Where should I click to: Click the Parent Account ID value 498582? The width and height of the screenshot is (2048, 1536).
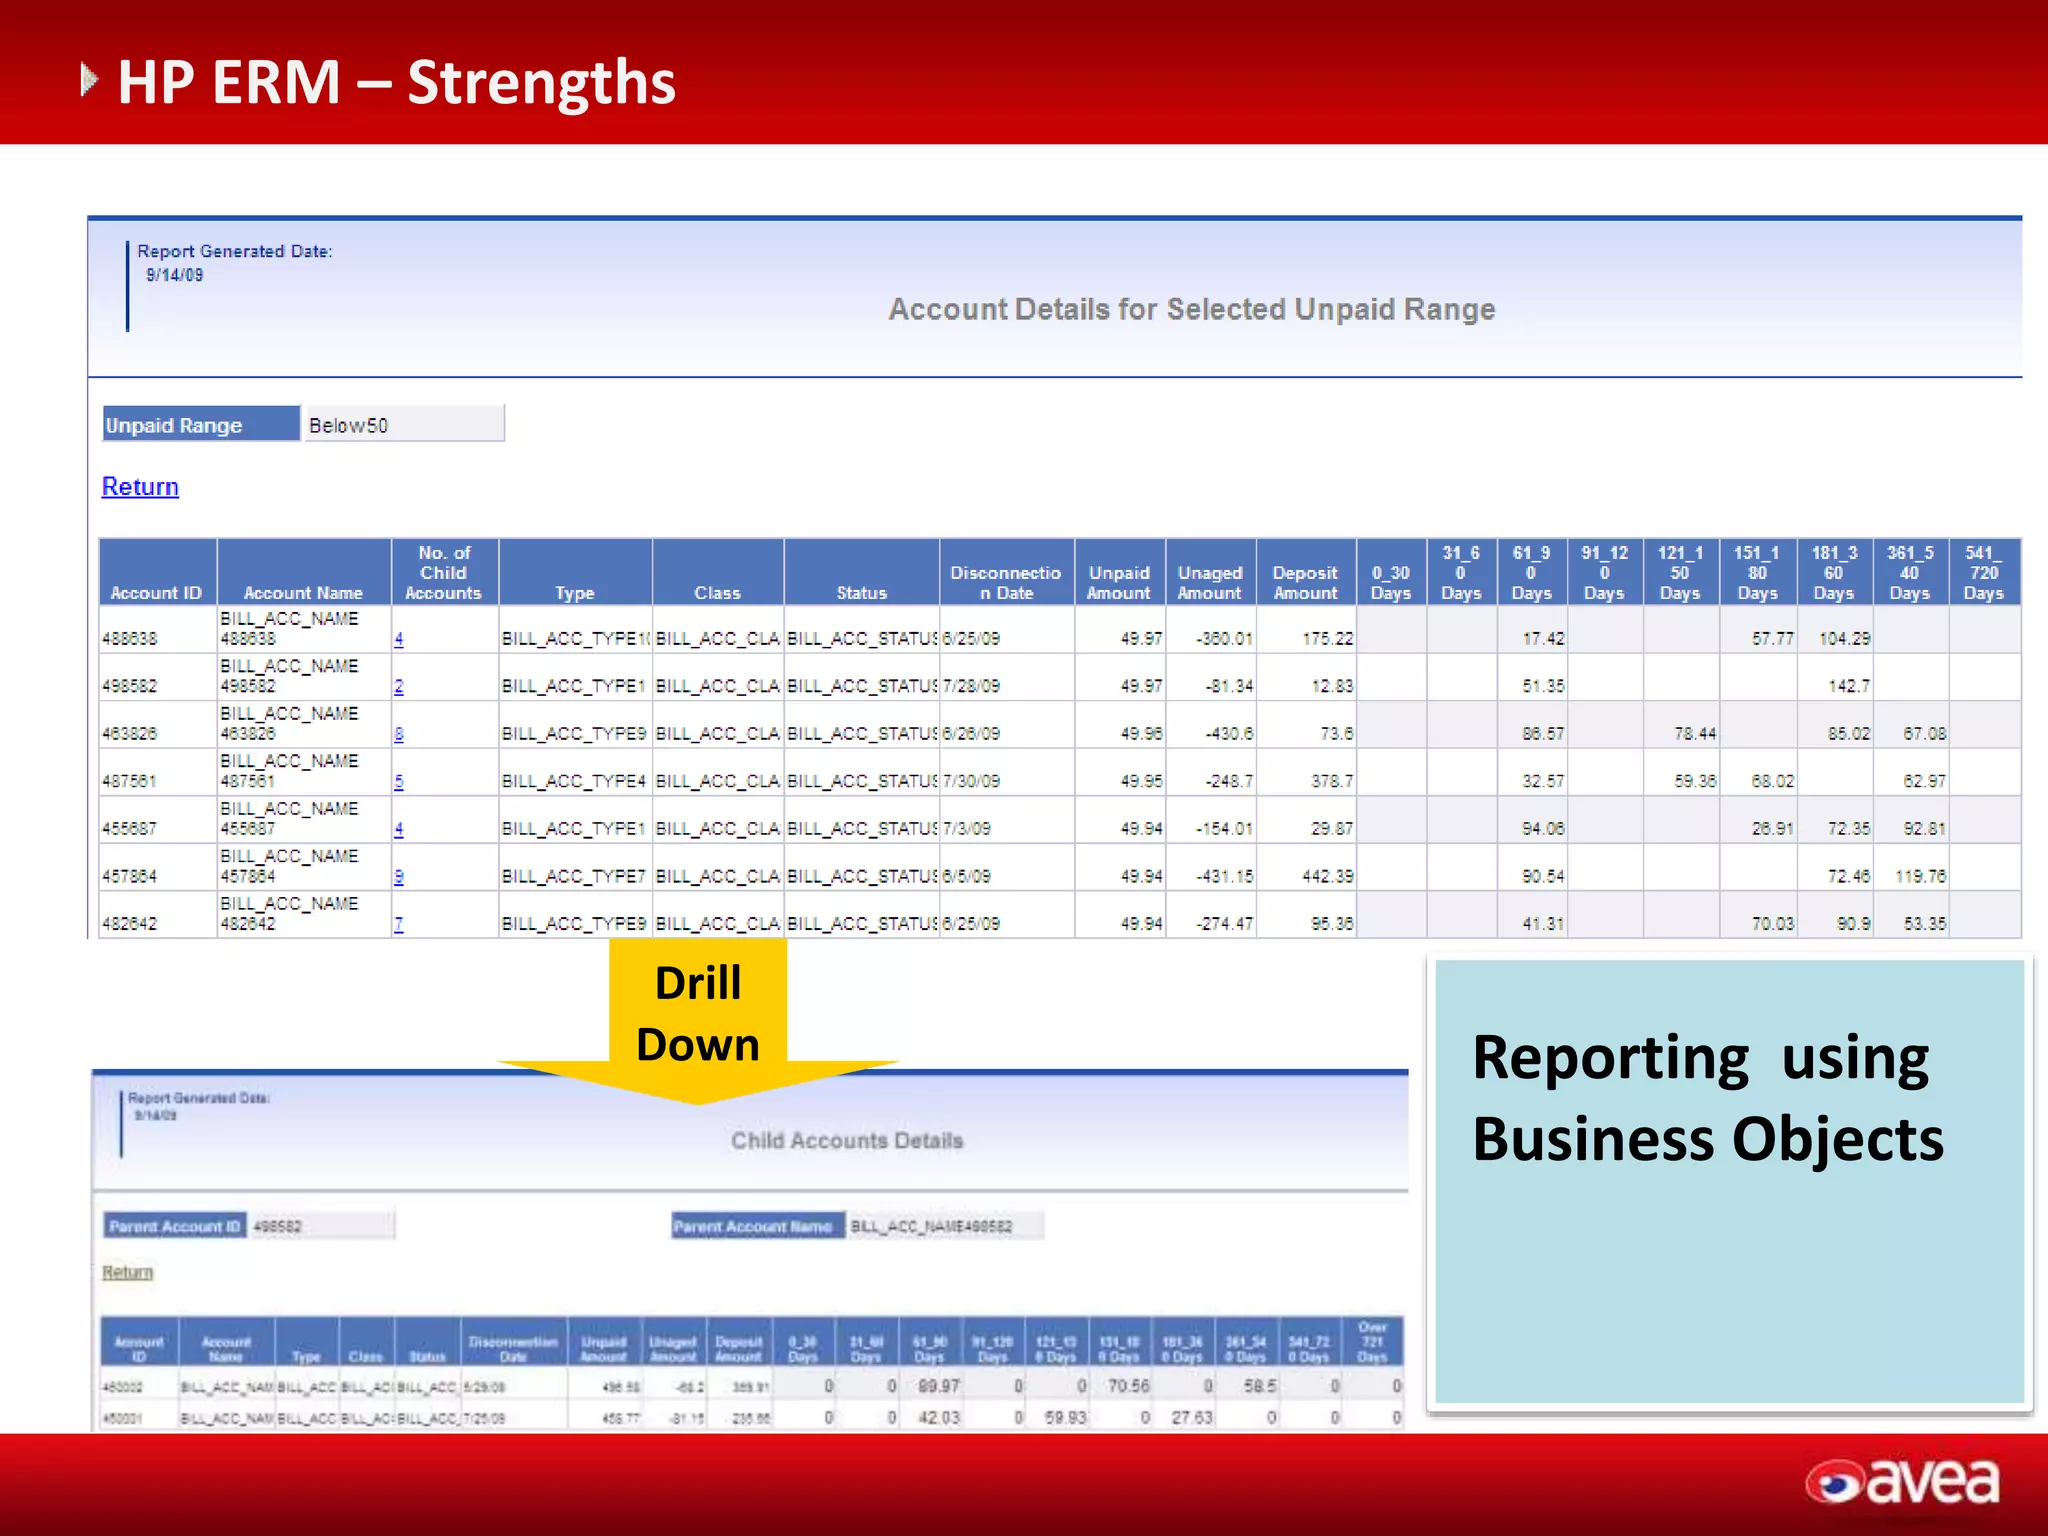click(320, 1226)
